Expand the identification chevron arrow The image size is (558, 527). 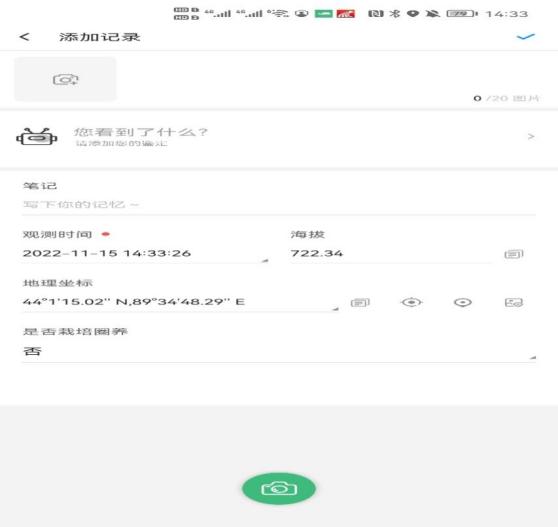531,137
